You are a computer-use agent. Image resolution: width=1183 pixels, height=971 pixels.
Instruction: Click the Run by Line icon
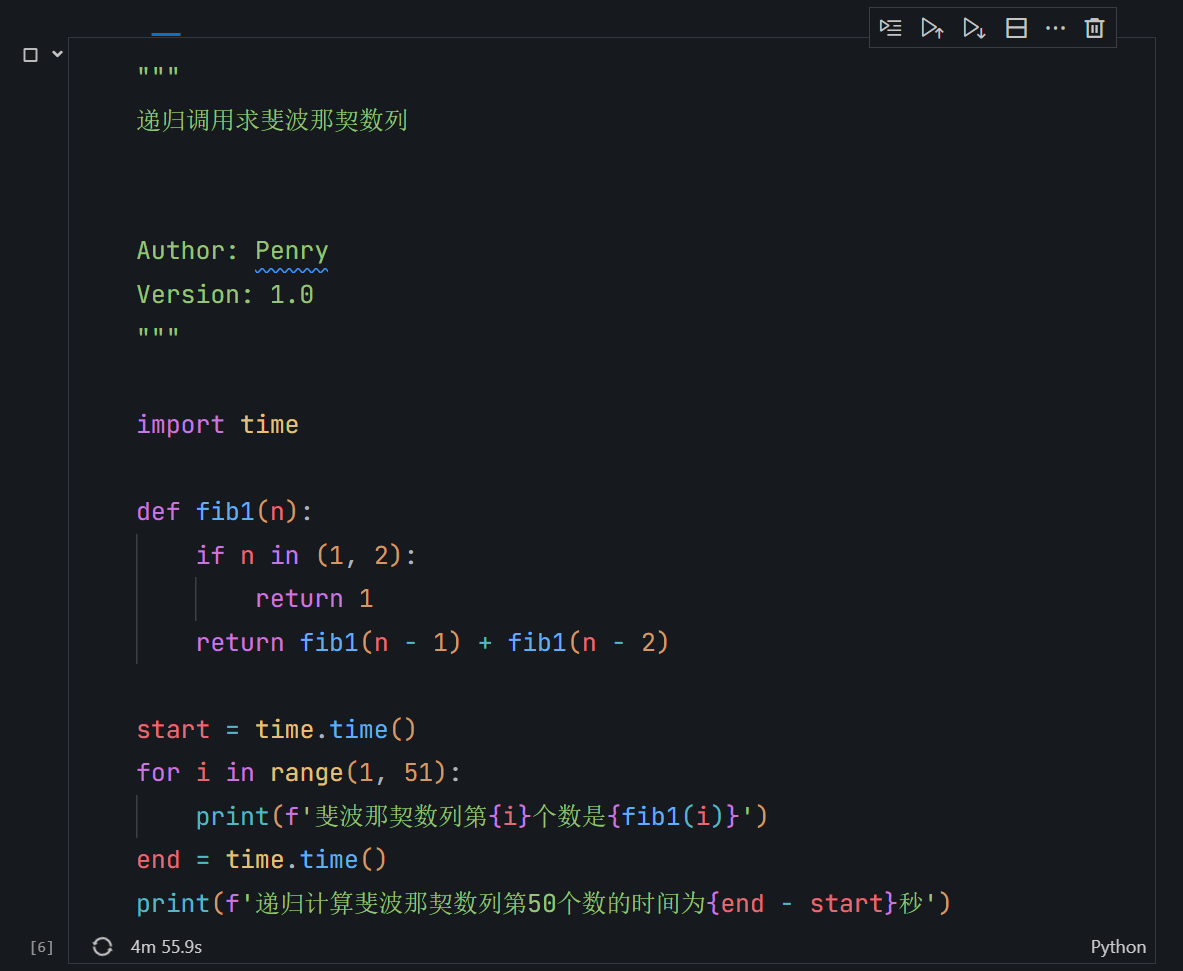[x=890, y=28]
